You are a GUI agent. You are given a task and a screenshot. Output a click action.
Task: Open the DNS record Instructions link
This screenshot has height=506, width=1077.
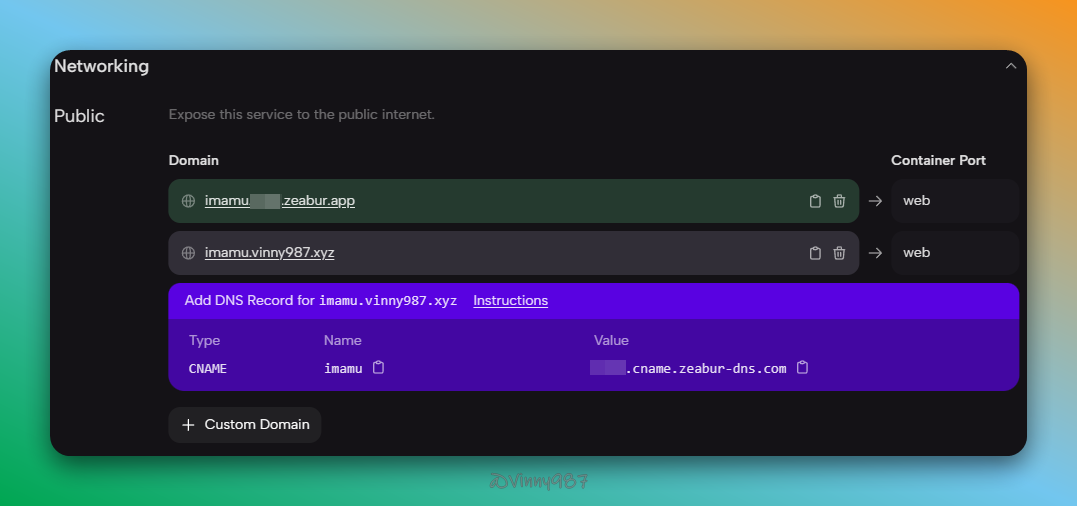[510, 300]
